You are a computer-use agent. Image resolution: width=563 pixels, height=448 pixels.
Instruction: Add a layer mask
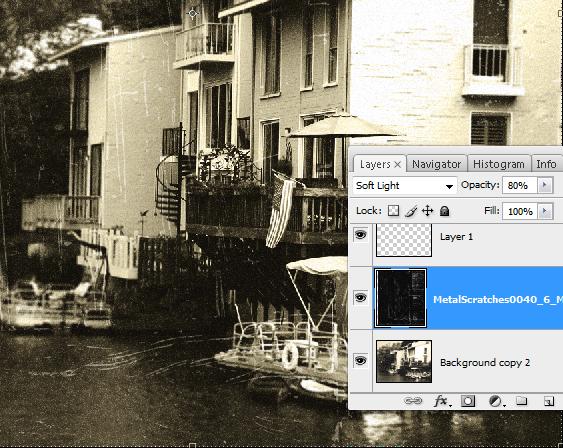[x=467, y=401]
